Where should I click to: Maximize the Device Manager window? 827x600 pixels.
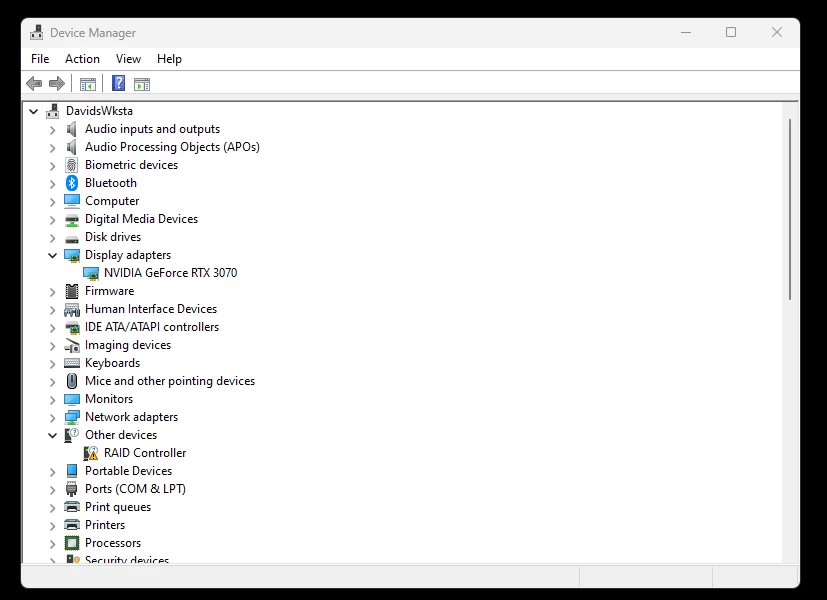click(731, 32)
